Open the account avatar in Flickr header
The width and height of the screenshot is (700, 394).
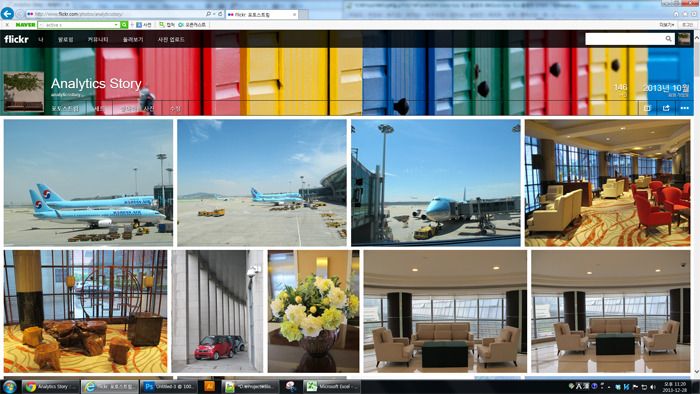pyautogui.click(x=684, y=39)
